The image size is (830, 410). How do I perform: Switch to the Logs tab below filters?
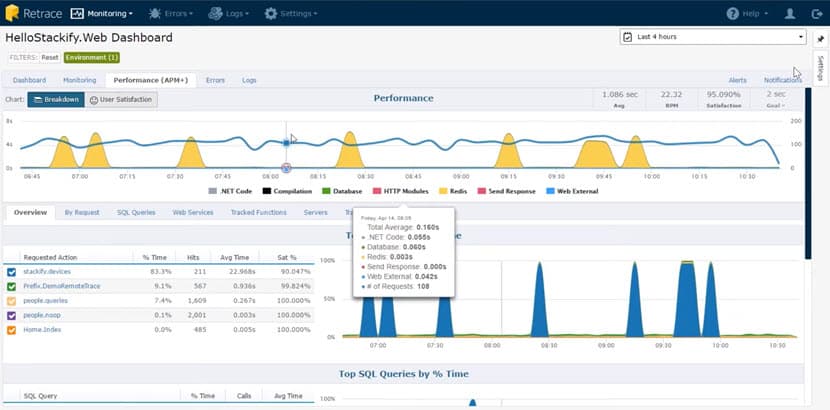pos(249,80)
